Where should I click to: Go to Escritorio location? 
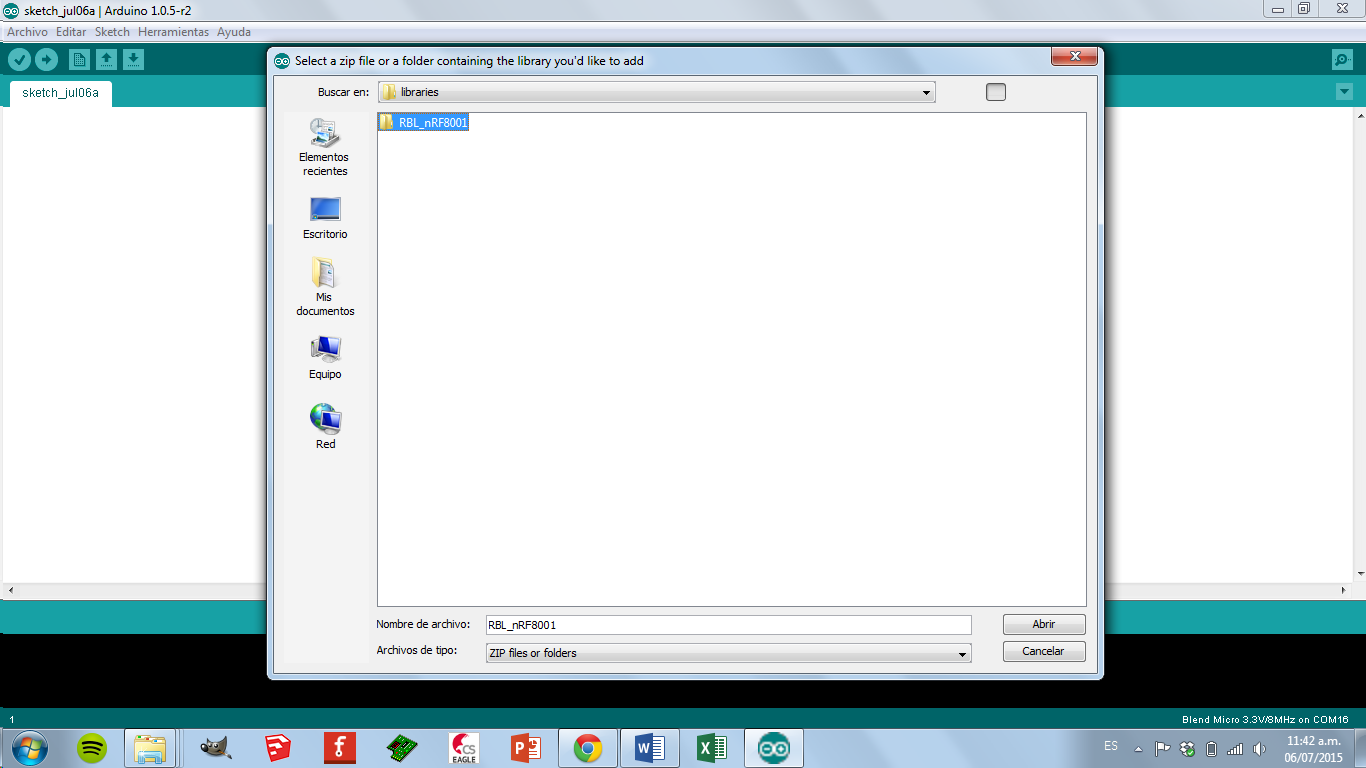(x=325, y=217)
